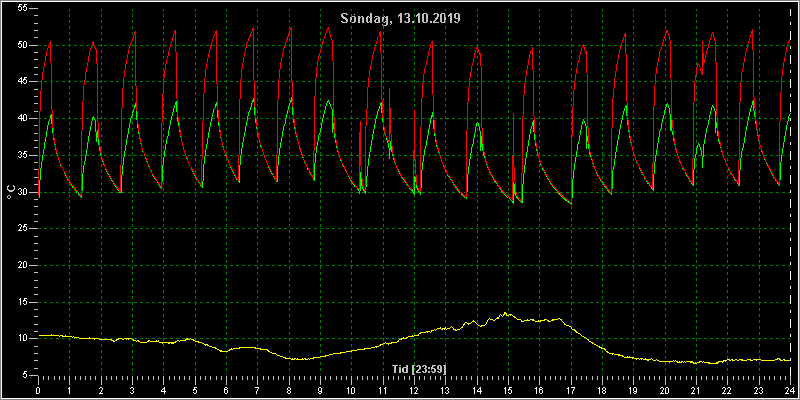
Task: Click the Tid [23:59] time label
Action: click(419, 369)
